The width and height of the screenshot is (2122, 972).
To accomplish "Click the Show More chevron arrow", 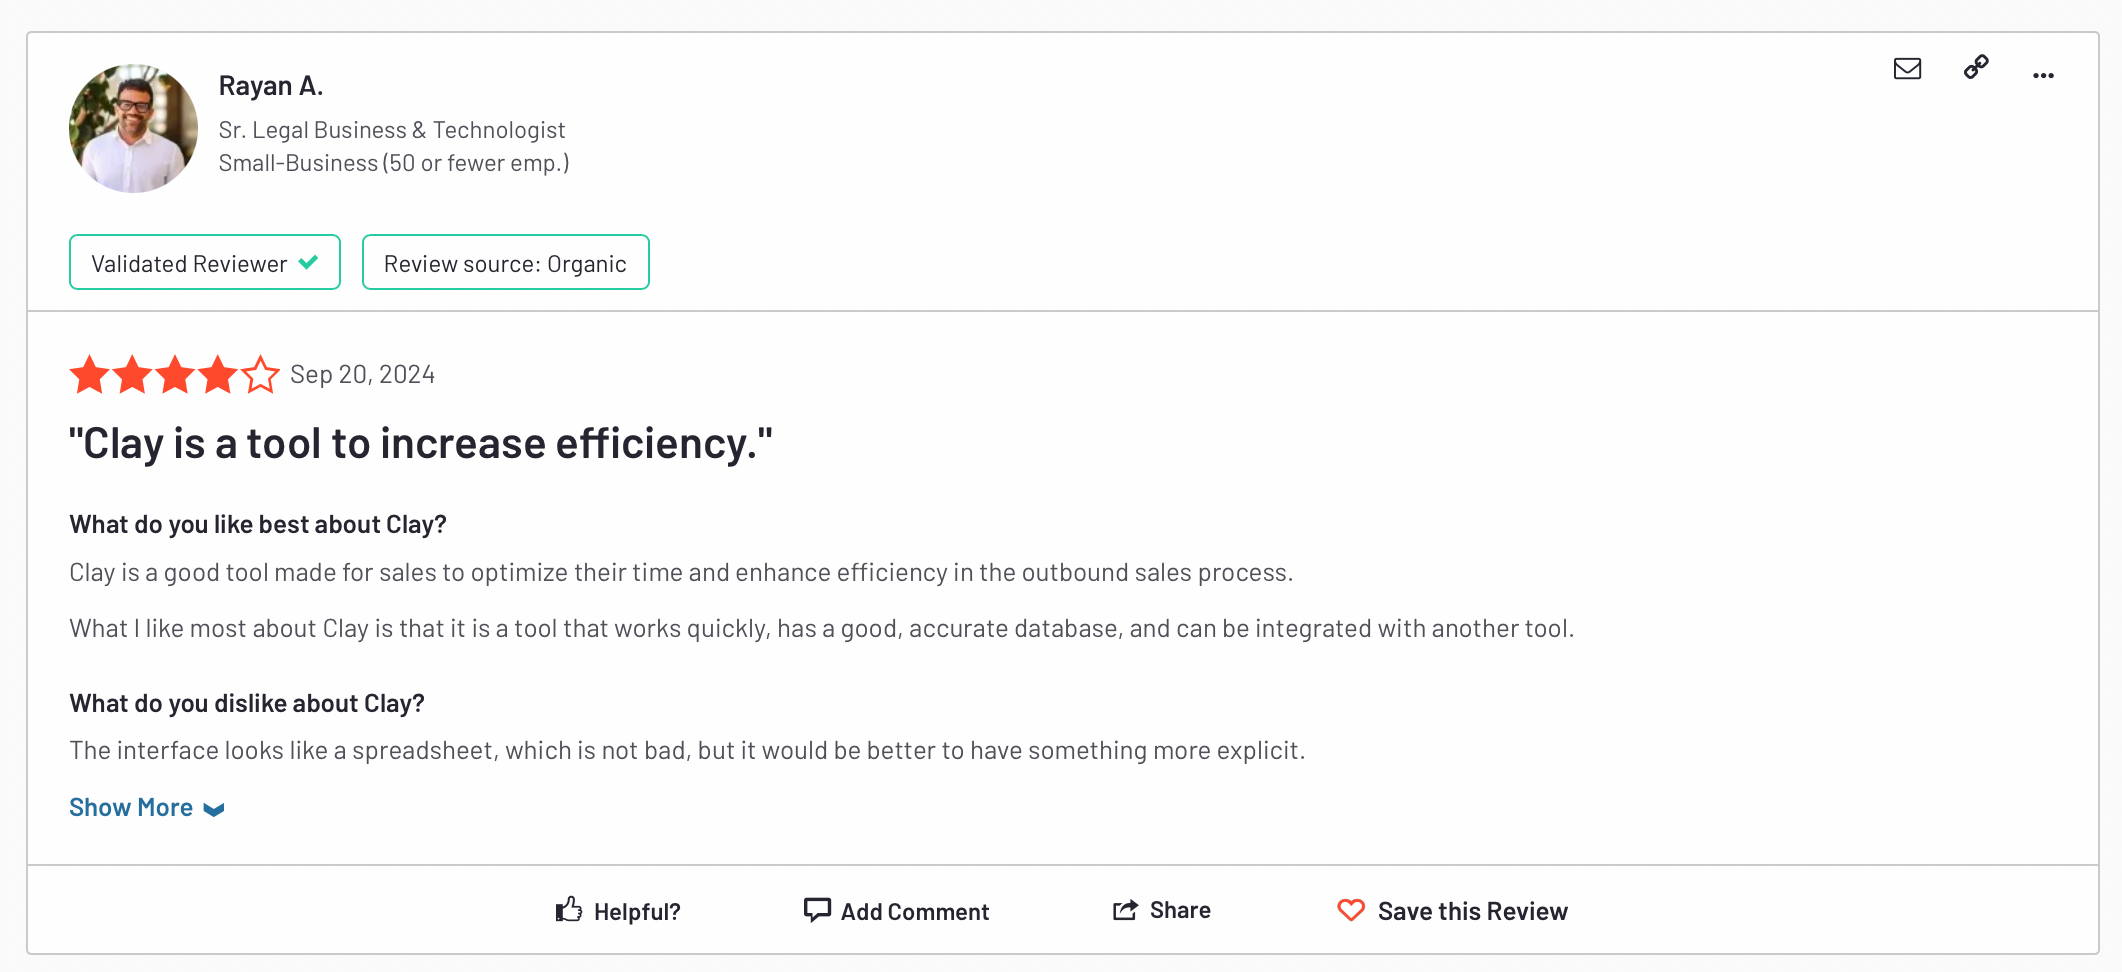I will 214,810.
